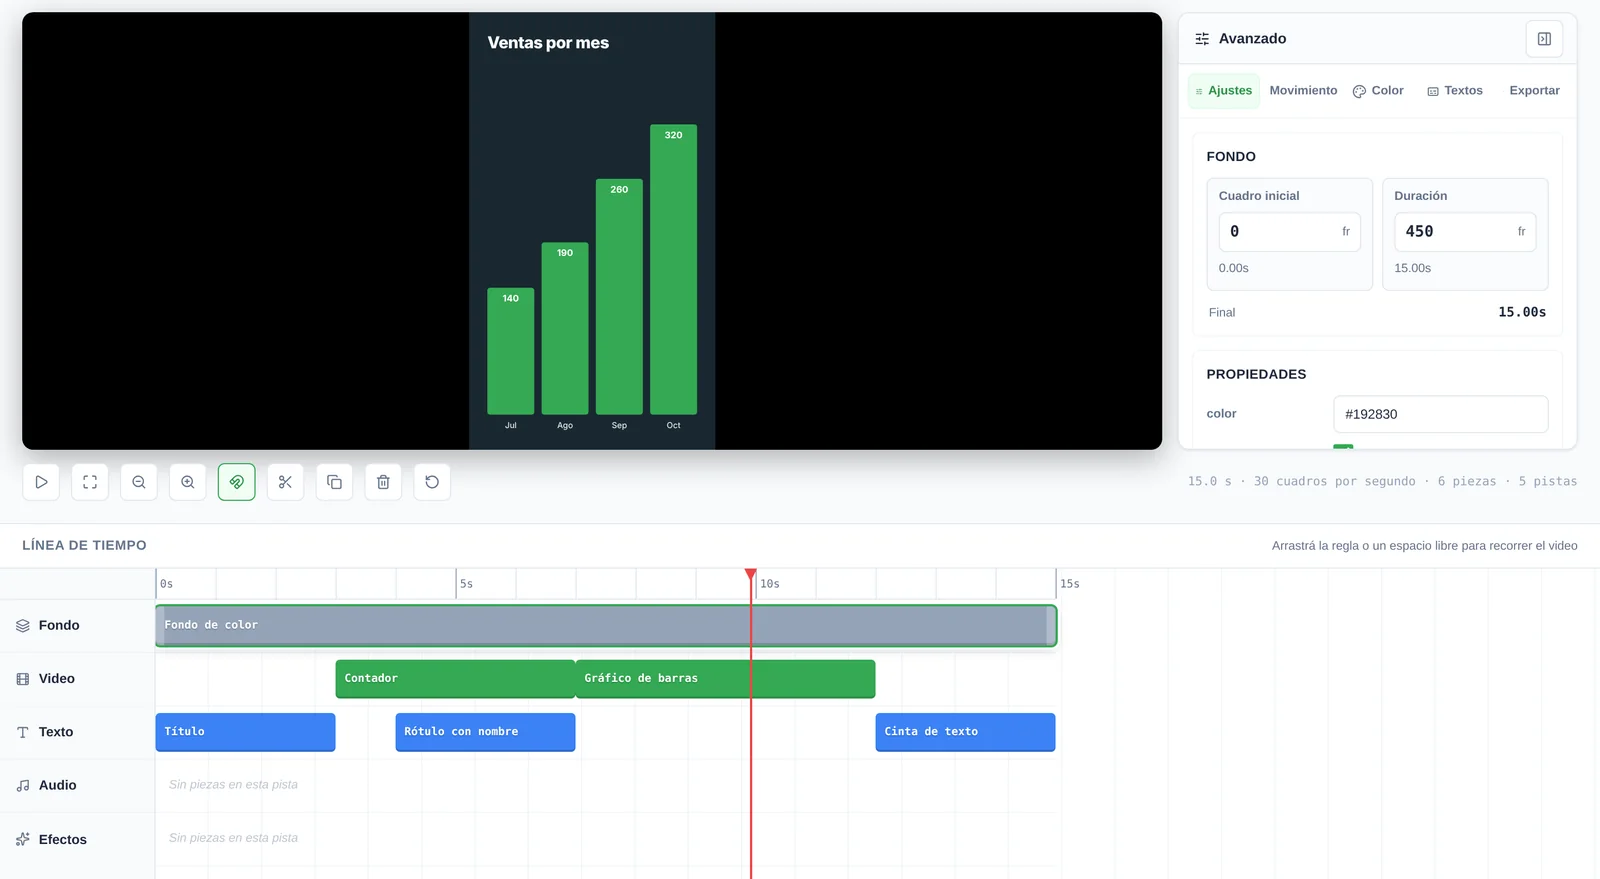Select the scissors split tool
Viewport: 1600px width, 879px height.
pos(286,482)
